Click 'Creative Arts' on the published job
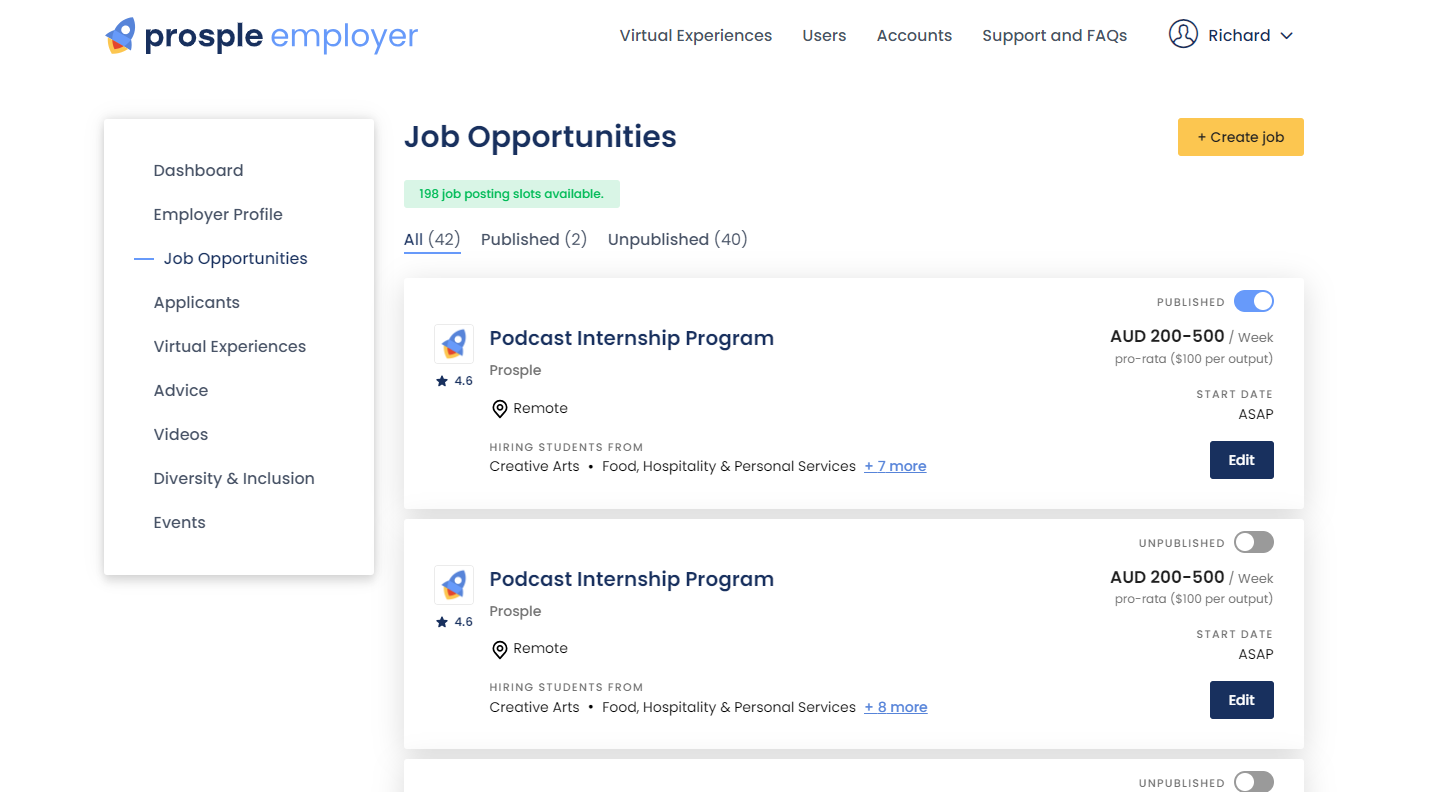Viewport: 1431px width, 792px height. pos(534,466)
